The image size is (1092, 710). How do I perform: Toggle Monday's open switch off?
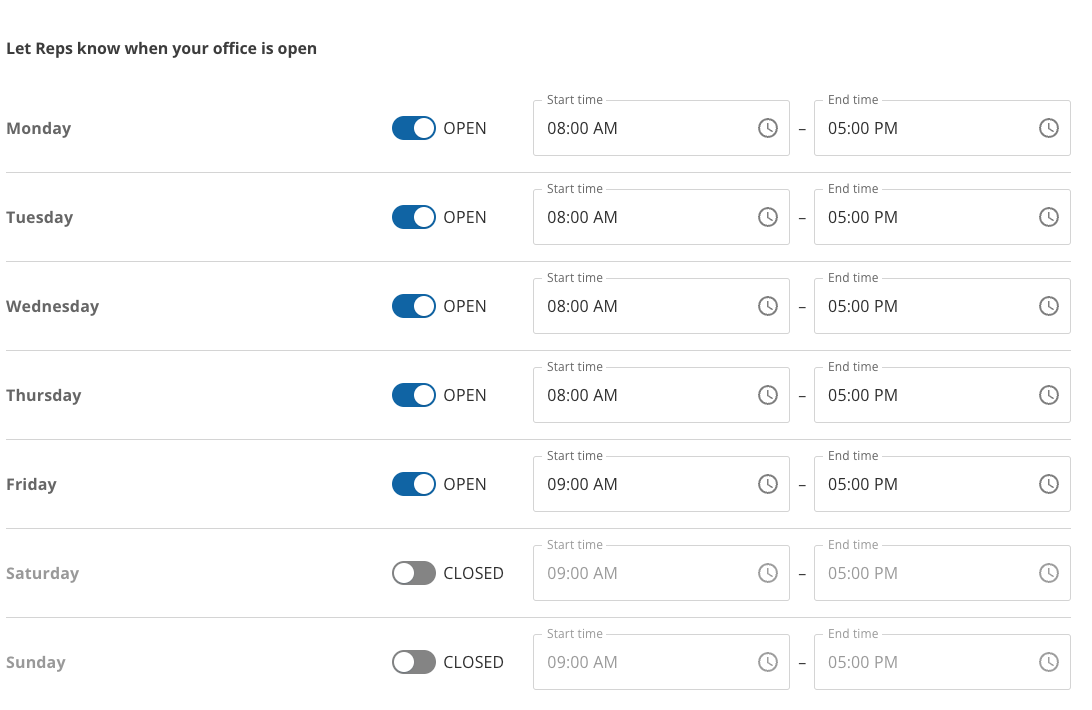pos(414,128)
